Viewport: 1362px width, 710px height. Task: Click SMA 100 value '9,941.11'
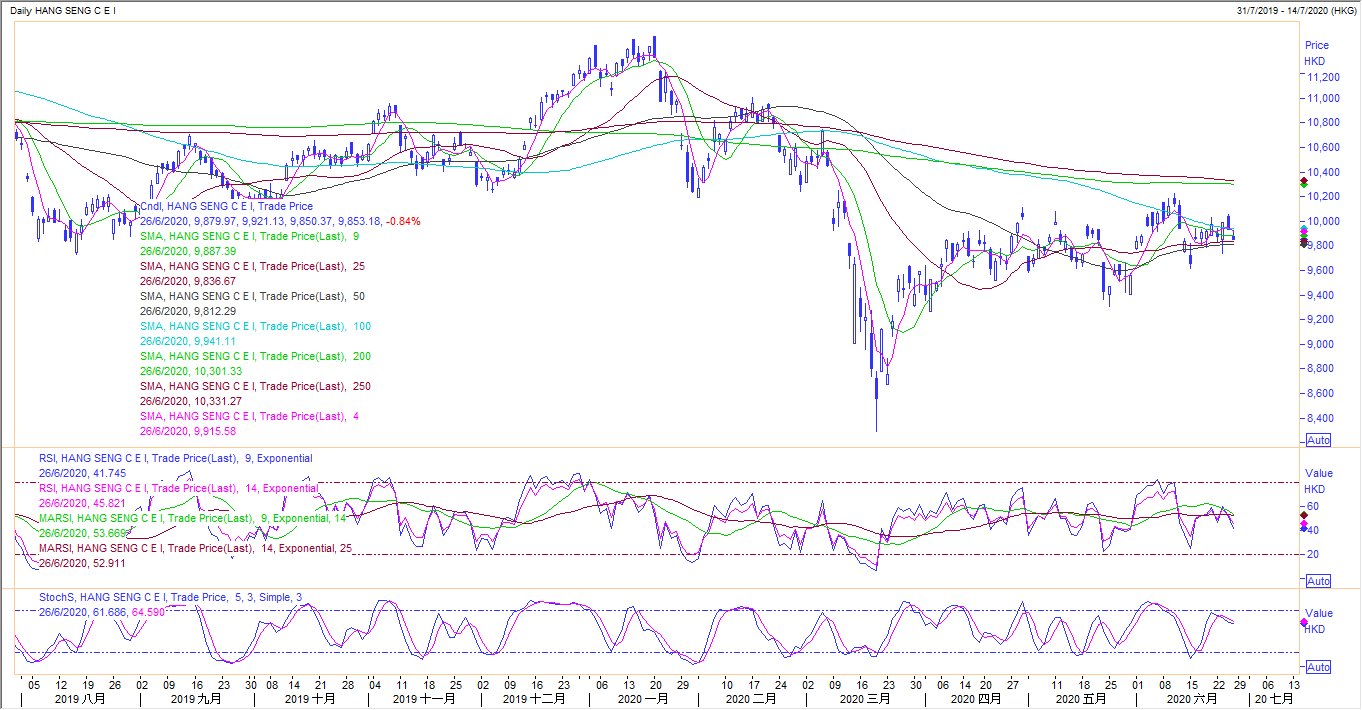[188, 341]
